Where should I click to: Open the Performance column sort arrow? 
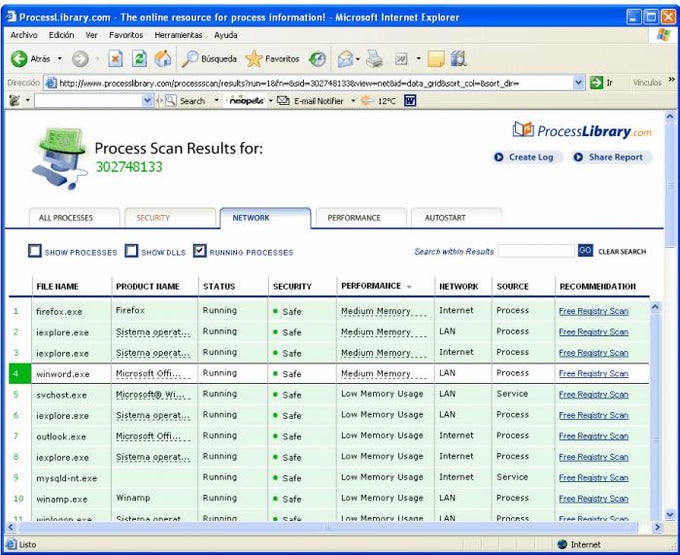[x=408, y=287]
